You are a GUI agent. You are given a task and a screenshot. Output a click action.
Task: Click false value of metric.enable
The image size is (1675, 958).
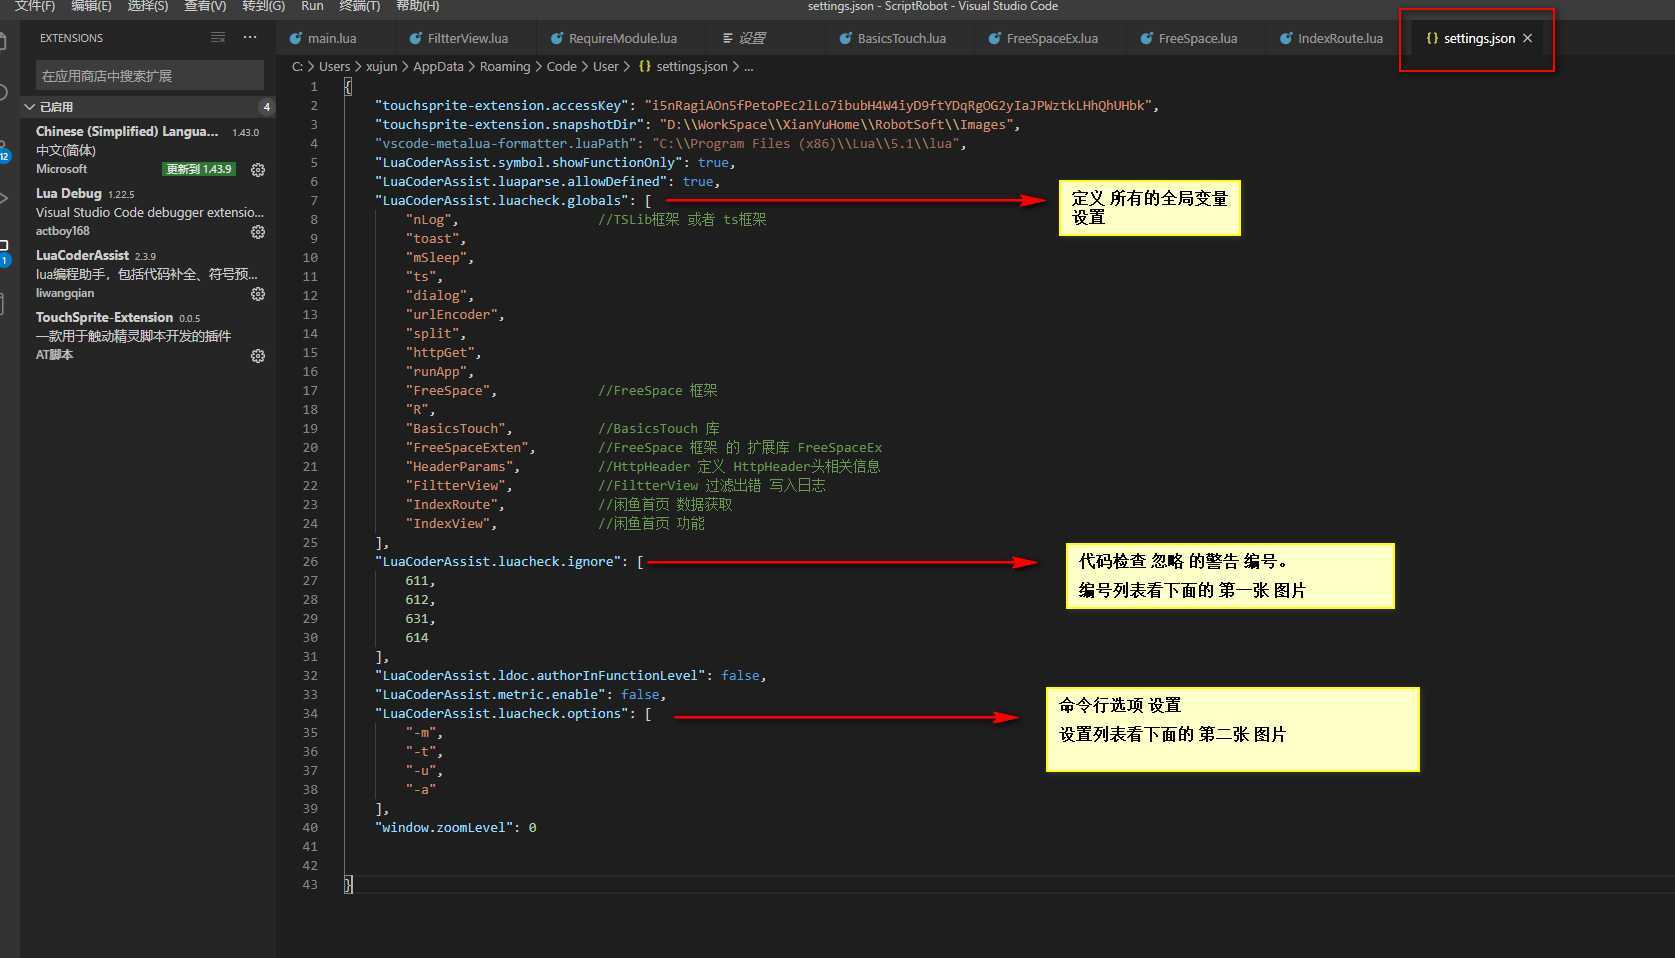(640, 694)
